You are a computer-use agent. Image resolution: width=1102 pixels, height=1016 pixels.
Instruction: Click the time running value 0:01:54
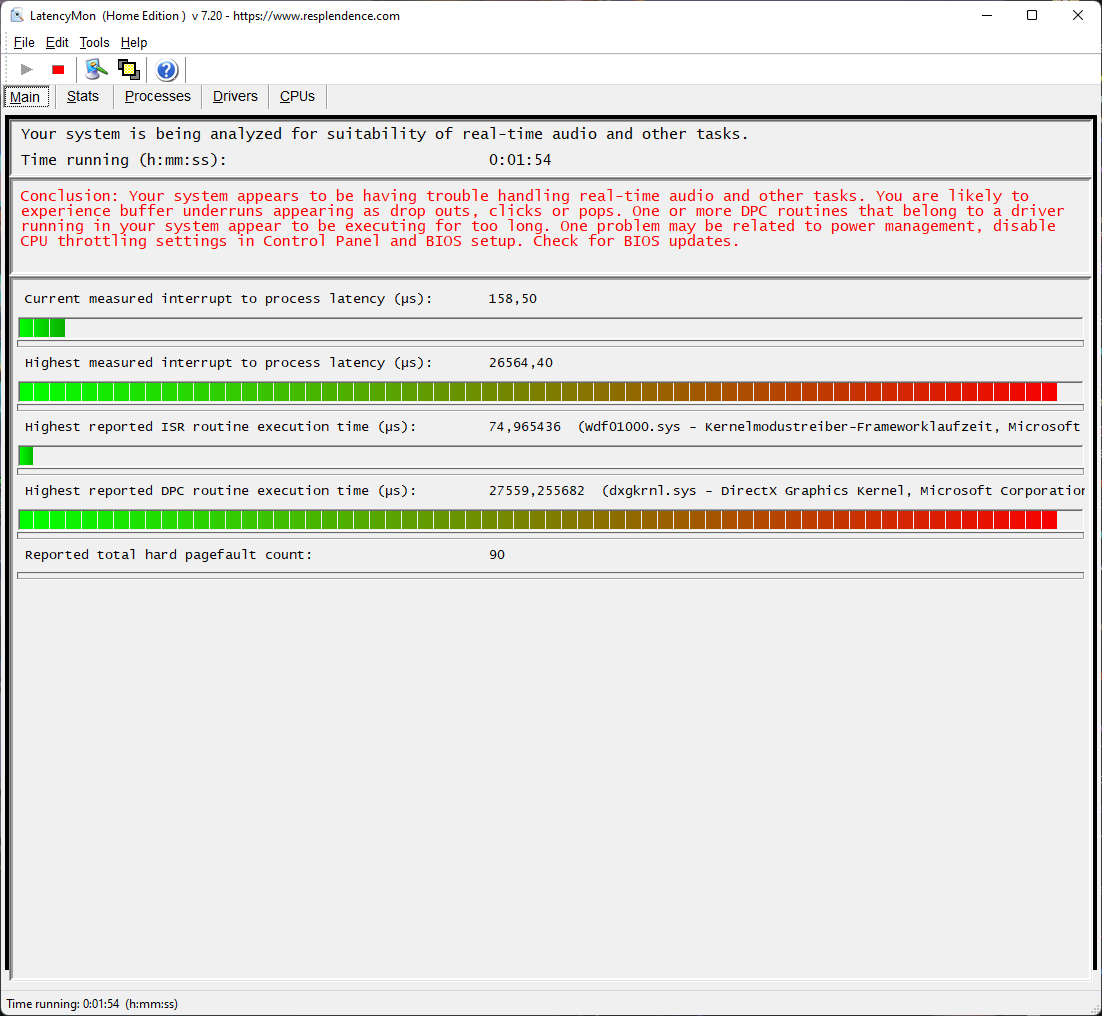(x=520, y=159)
